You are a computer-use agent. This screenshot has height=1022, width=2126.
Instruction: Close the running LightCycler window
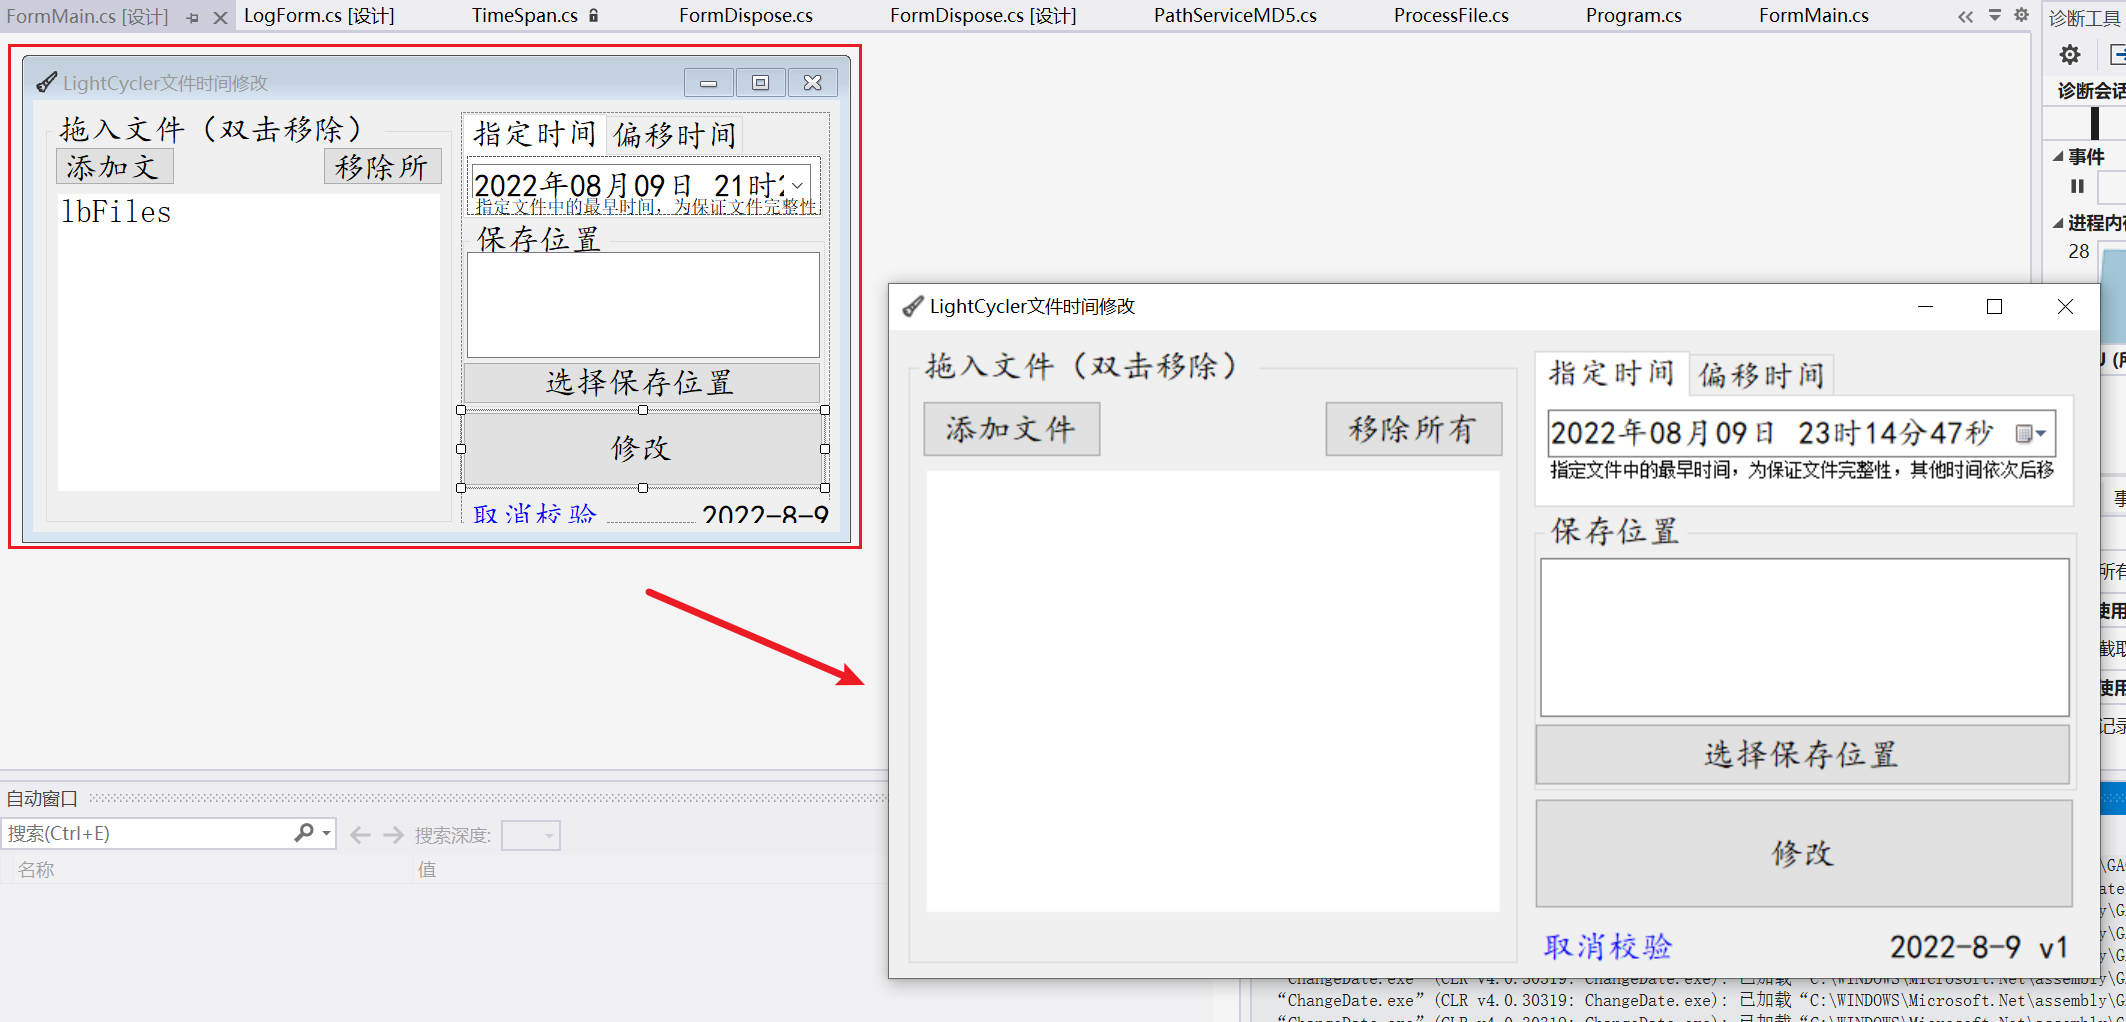2065,307
